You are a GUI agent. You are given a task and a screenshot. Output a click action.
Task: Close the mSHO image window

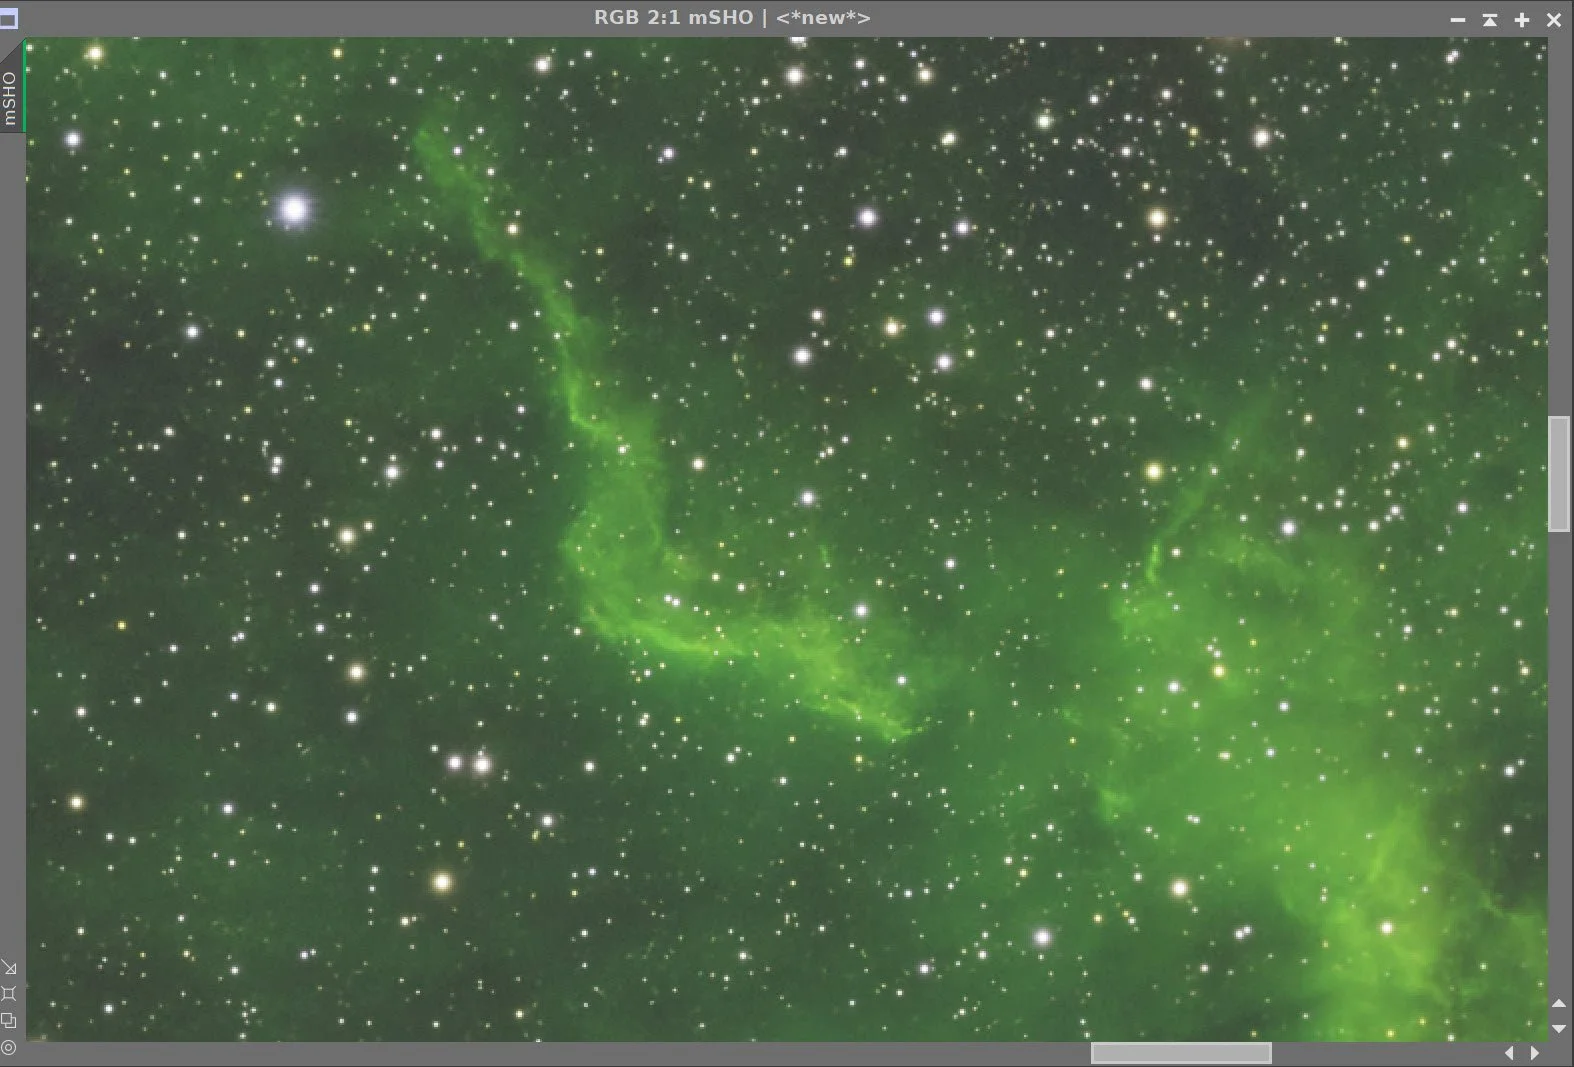1554,19
